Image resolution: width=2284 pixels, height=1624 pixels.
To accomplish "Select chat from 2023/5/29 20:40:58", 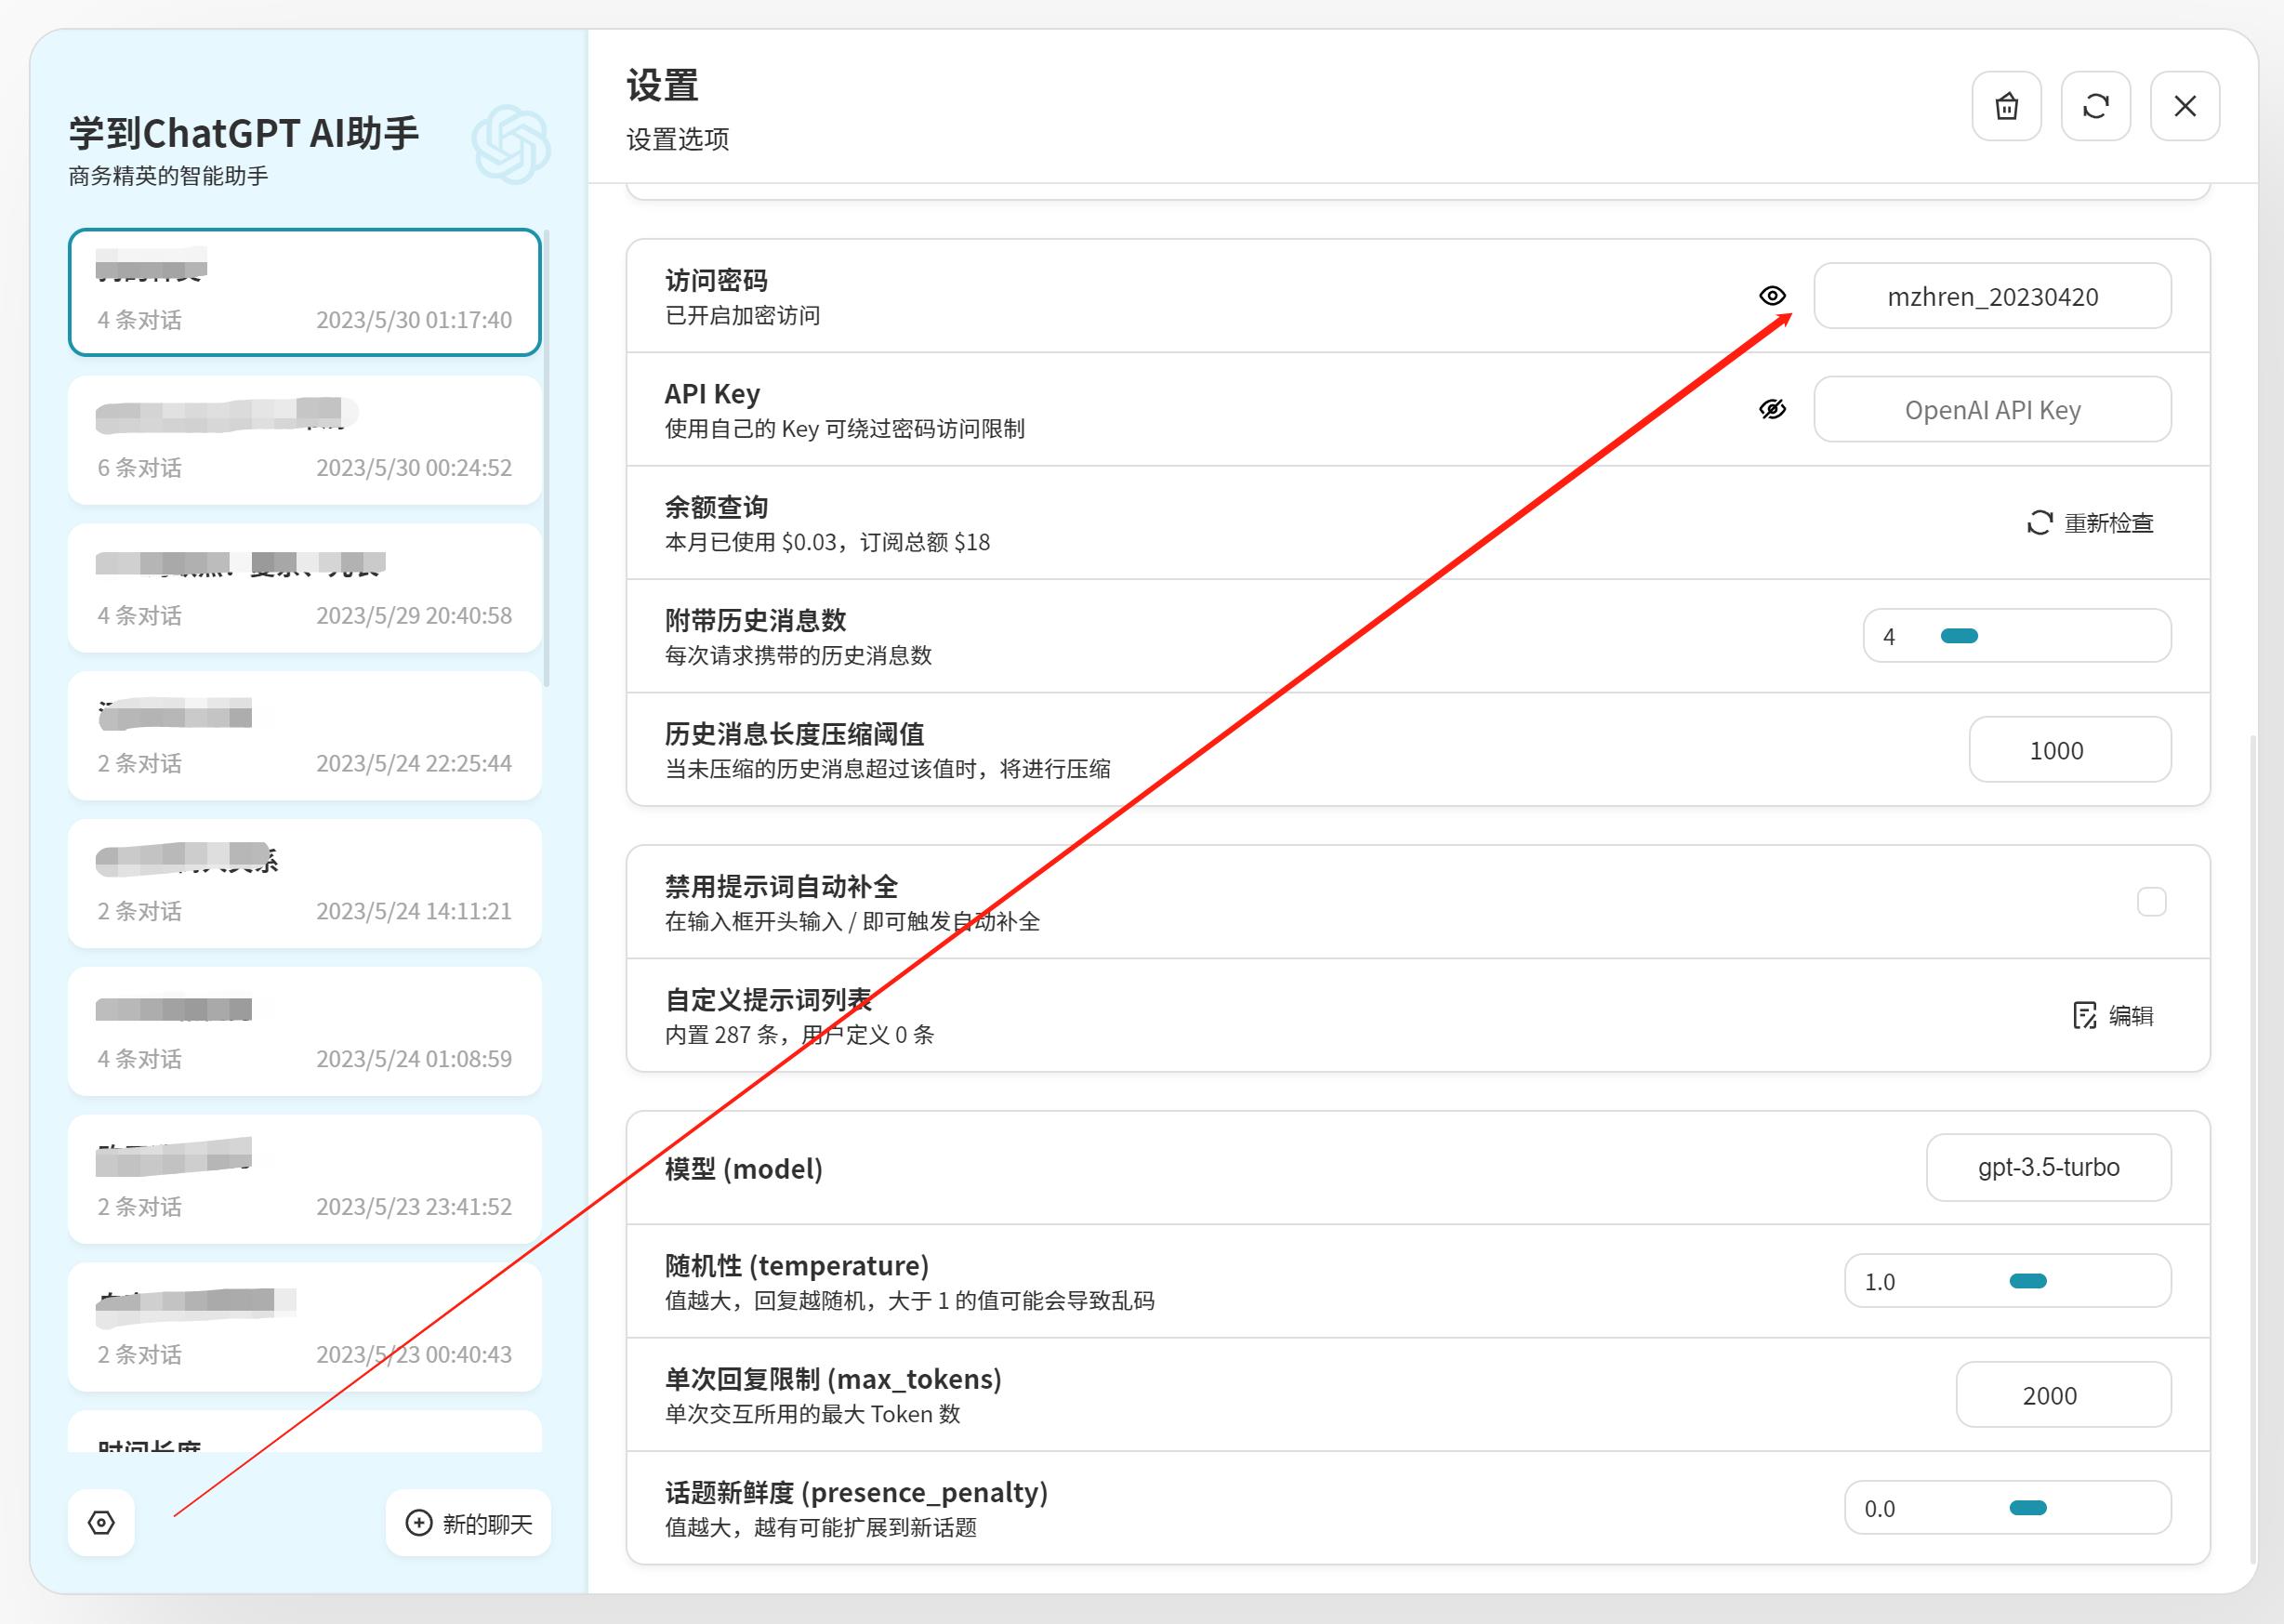I will (x=304, y=588).
